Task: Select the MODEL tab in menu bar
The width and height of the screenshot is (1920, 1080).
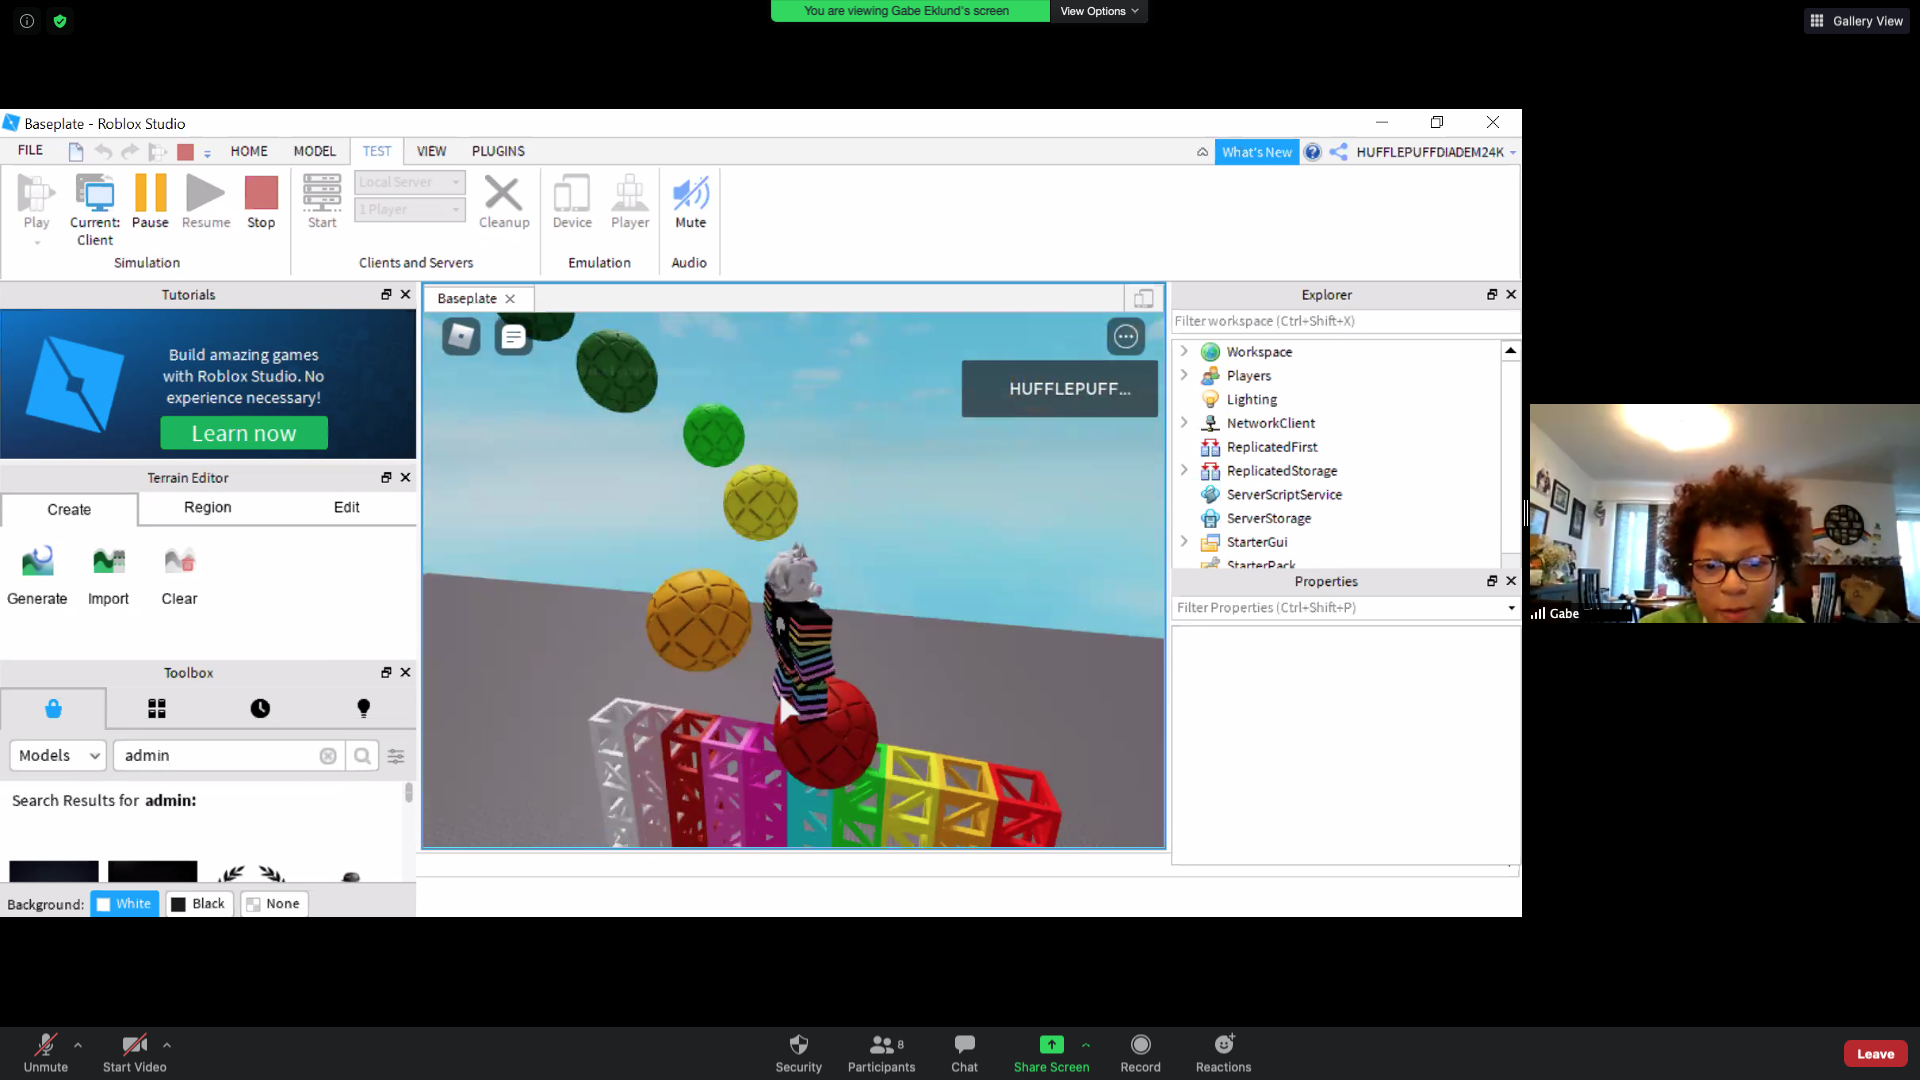Action: (x=314, y=149)
